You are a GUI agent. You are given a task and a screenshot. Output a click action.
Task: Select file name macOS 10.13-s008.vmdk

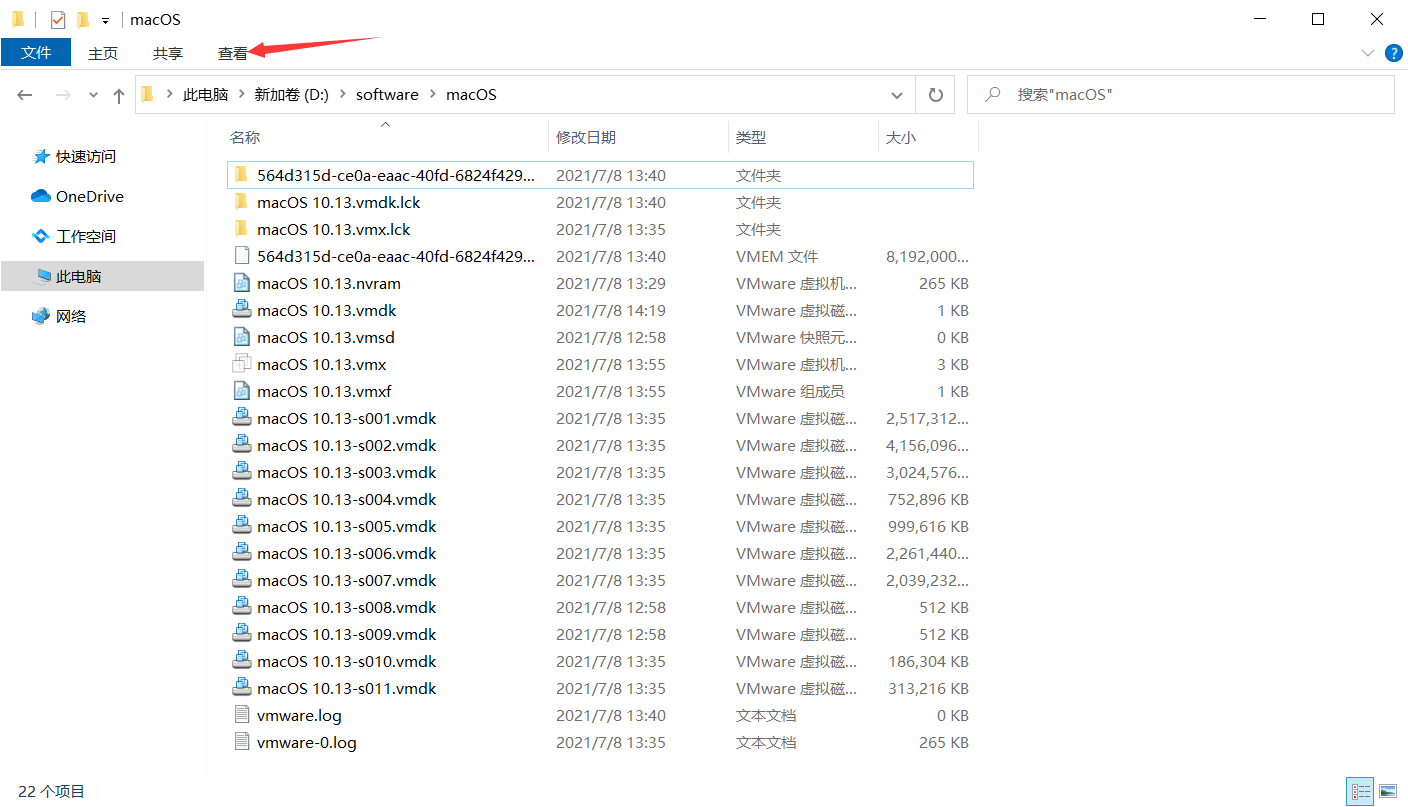[347, 607]
